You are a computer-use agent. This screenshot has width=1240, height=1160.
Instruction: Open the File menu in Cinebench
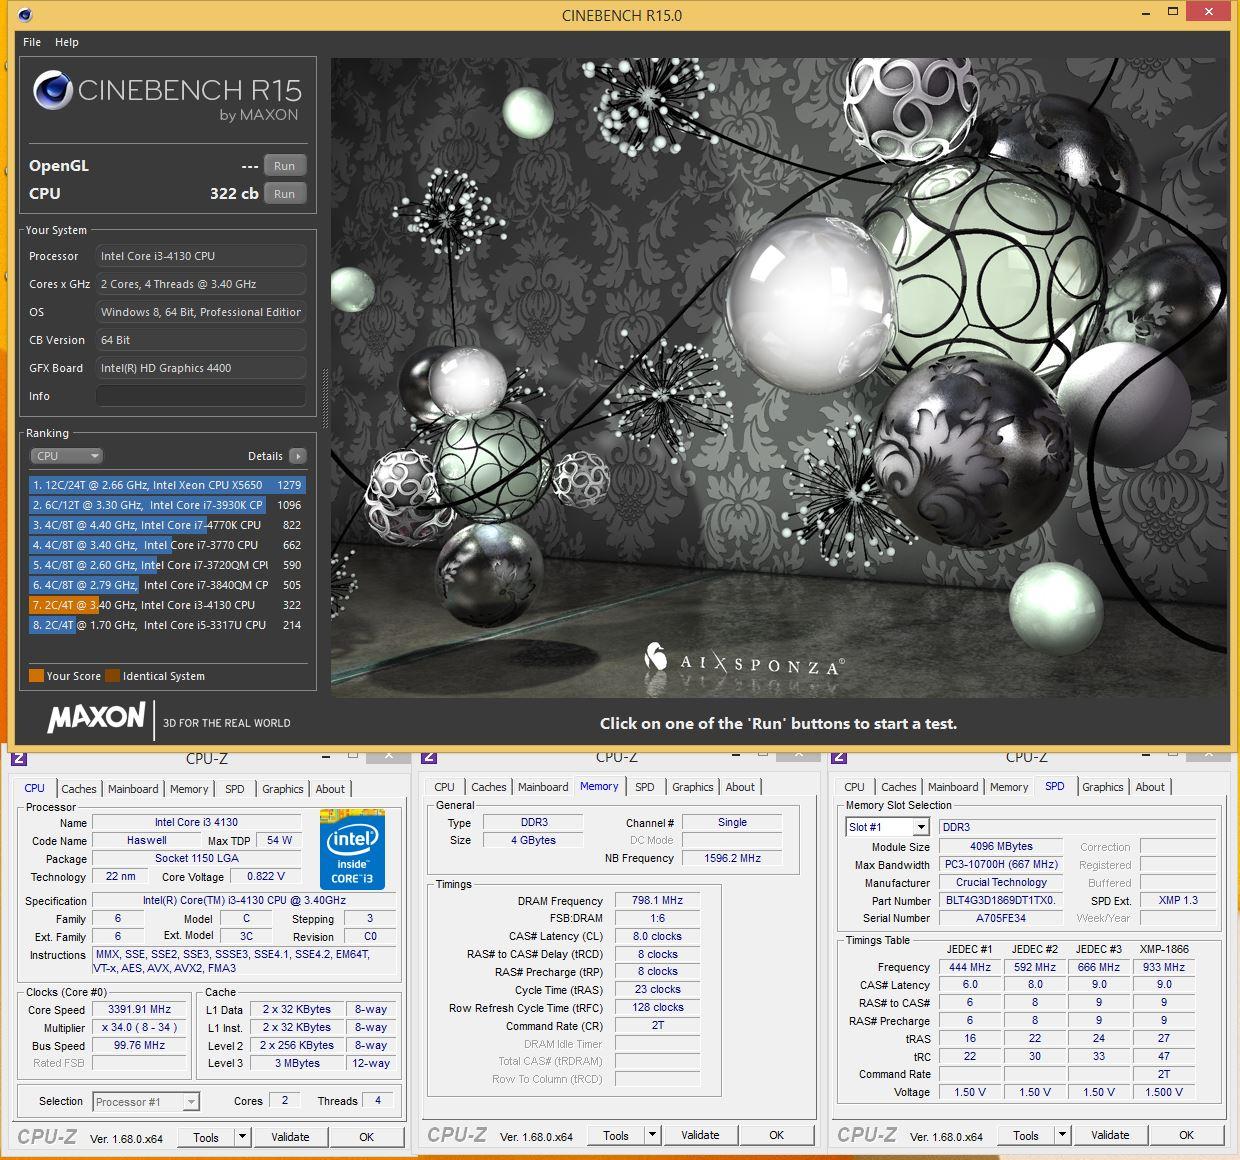(32, 42)
